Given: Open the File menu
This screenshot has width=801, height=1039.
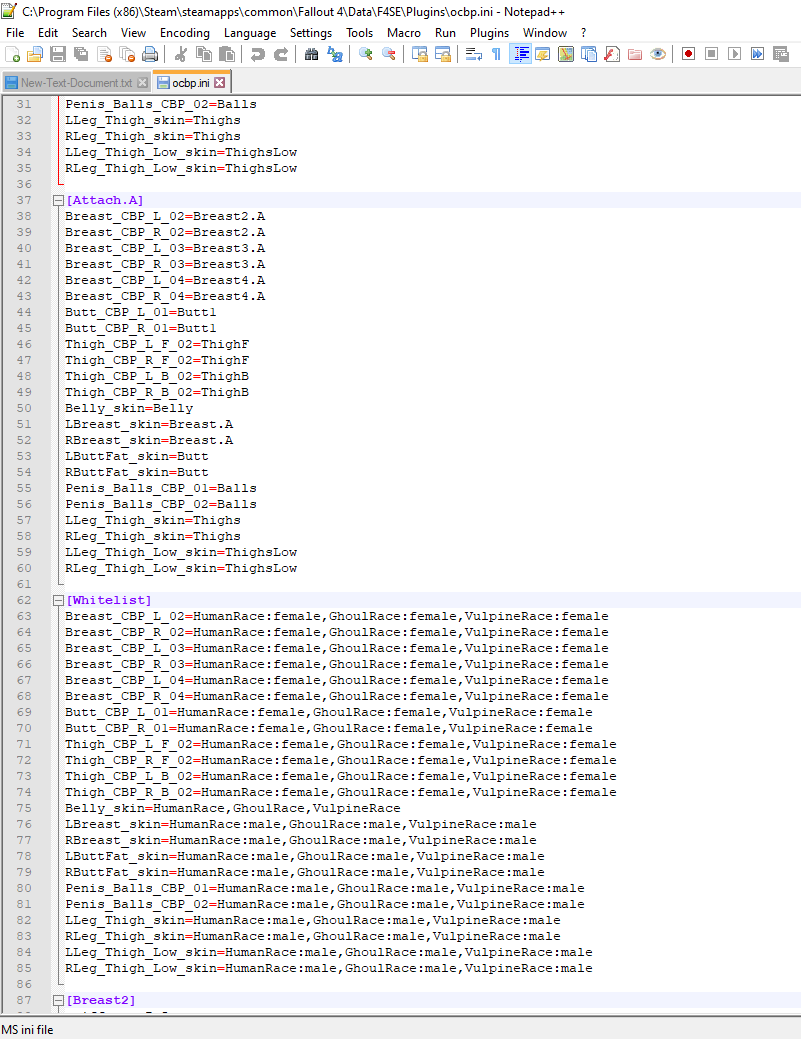Looking at the screenshot, I should click(x=15, y=32).
